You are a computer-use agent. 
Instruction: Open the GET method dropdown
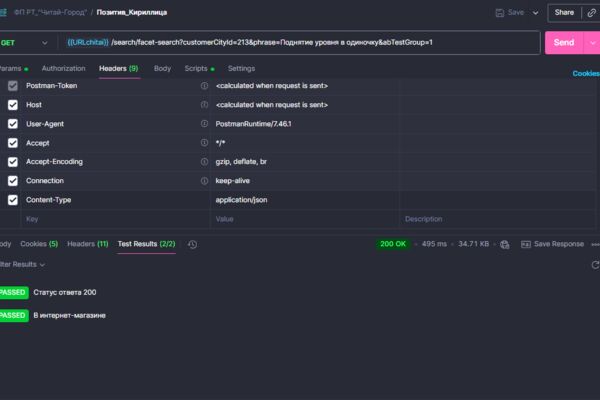(24, 43)
